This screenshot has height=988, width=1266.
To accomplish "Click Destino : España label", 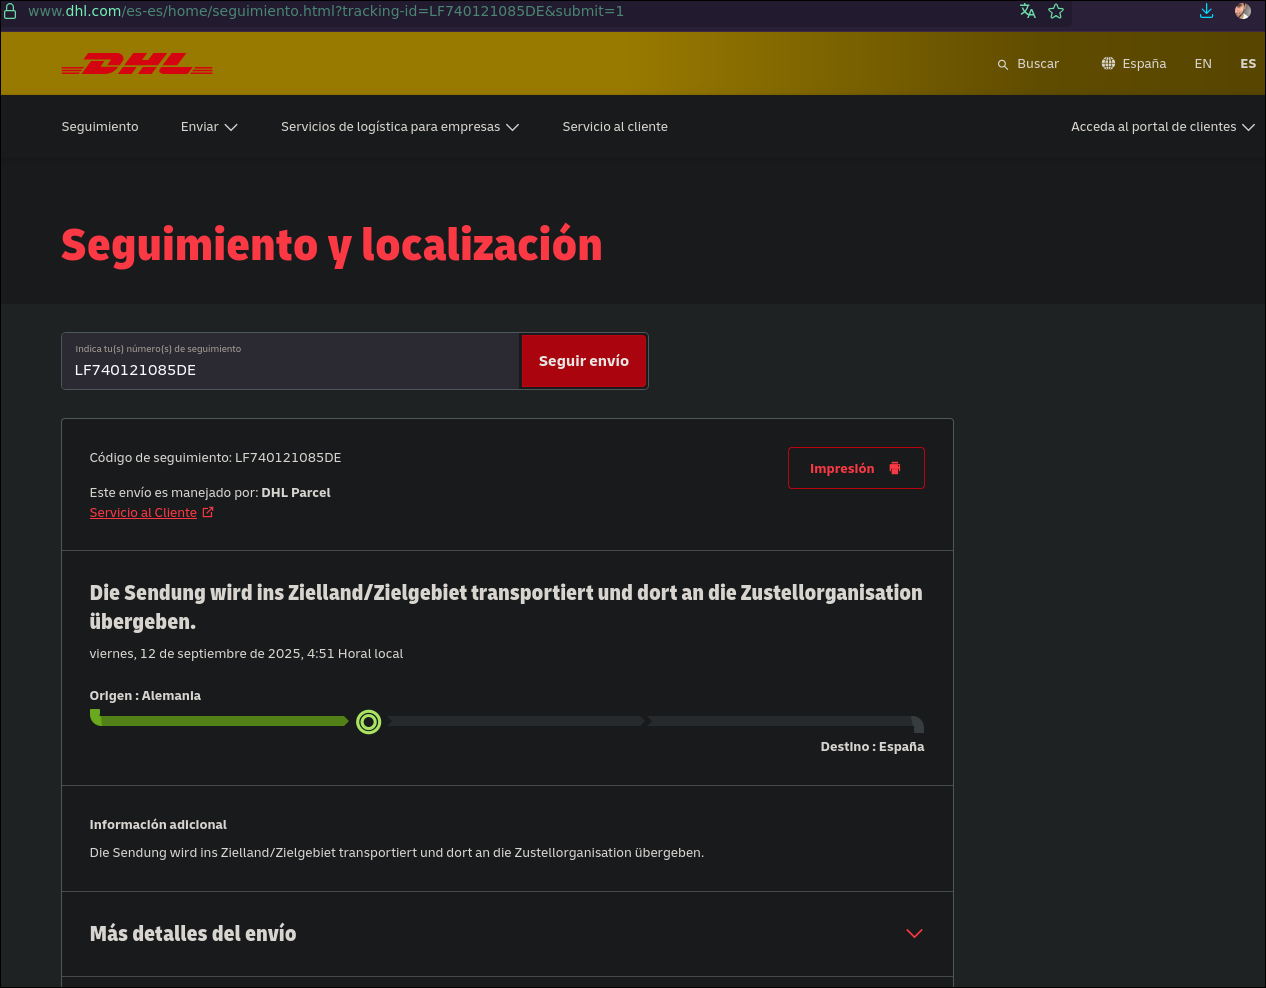I will pos(872,747).
